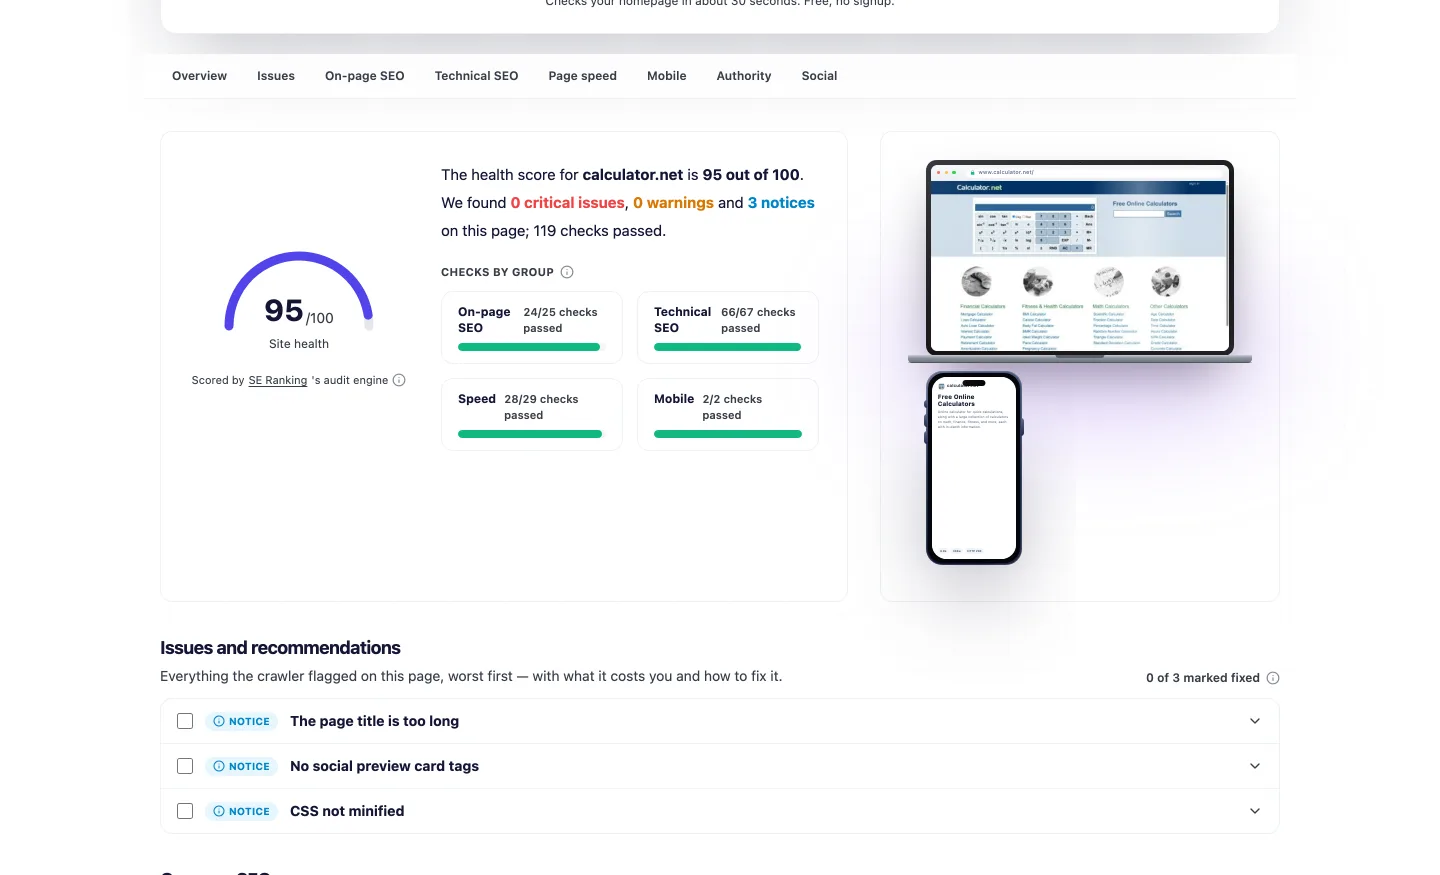1440x875 pixels.
Task: Tick the CSS not minified checkbox
Action: [185, 811]
